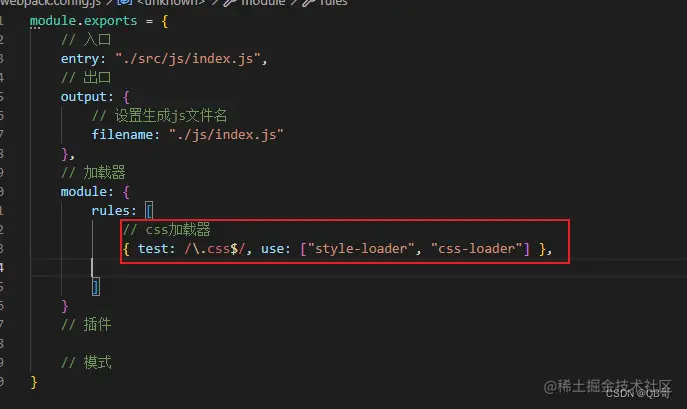Click the 'rules' property key

[x=111, y=210]
